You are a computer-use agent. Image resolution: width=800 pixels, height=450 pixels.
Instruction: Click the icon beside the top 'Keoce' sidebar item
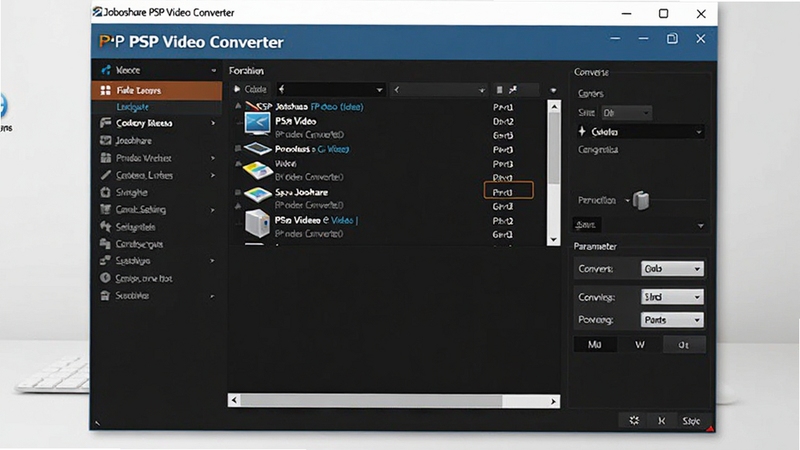106,70
